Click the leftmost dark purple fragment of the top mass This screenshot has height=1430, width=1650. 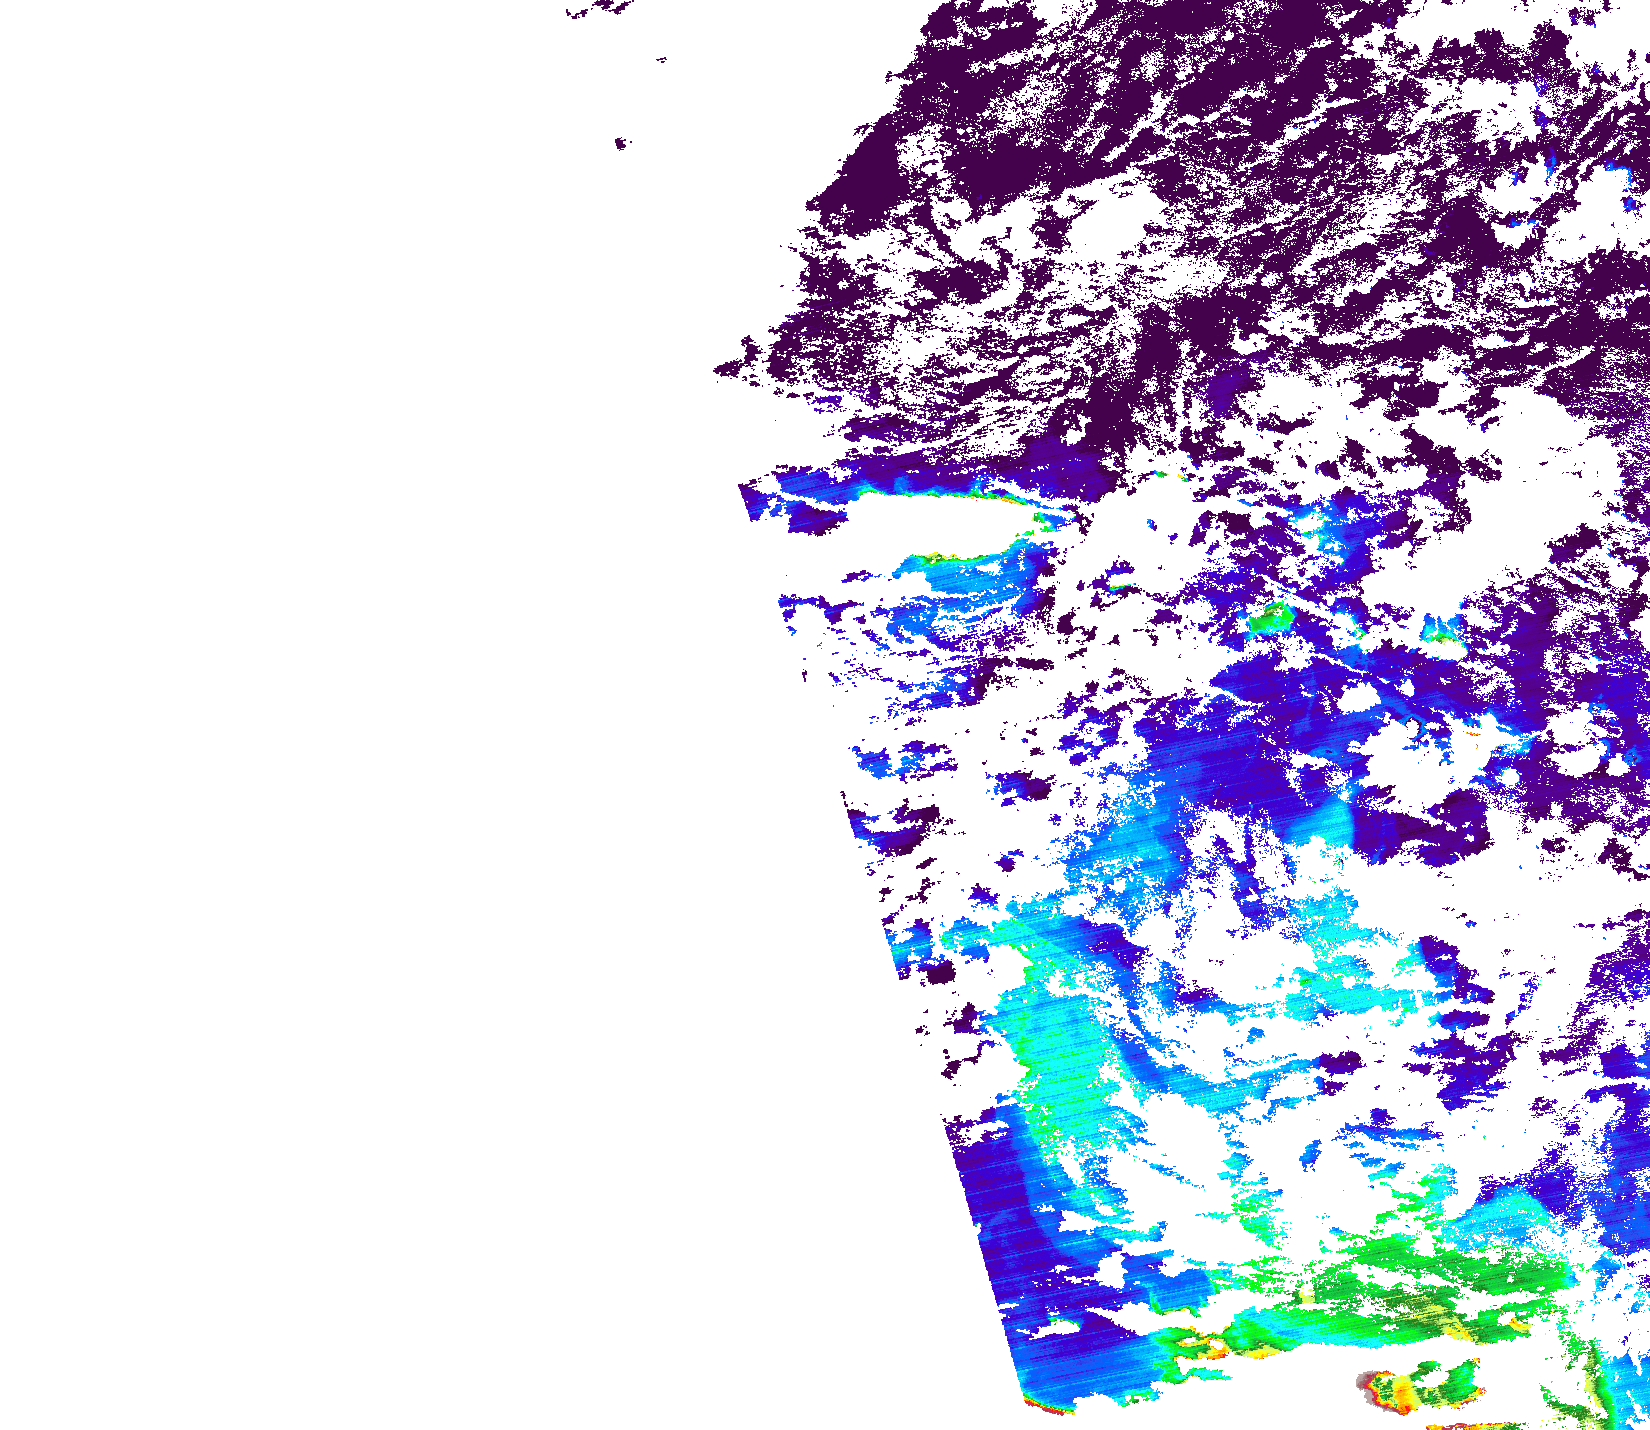coord(735,365)
